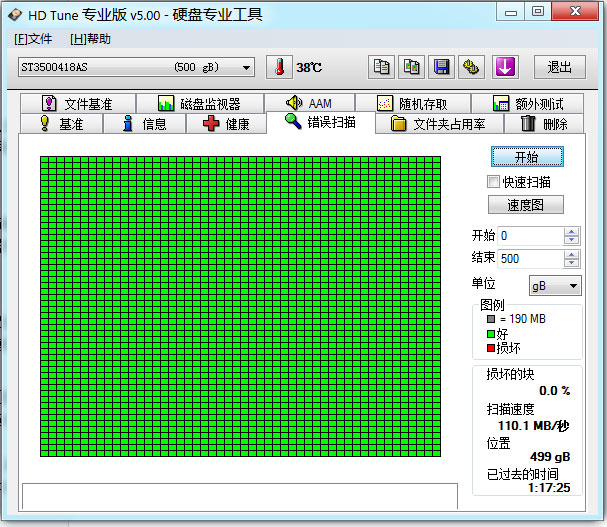Click the empty log box below the scan grid
Image resolution: width=607 pixels, height=527 pixels.
click(x=240, y=496)
